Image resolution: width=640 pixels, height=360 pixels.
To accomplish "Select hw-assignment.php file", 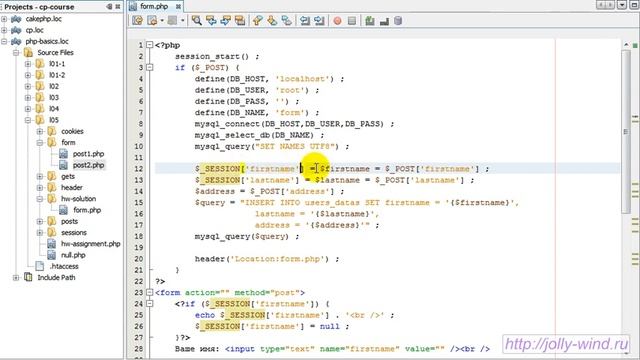I will (91, 244).
